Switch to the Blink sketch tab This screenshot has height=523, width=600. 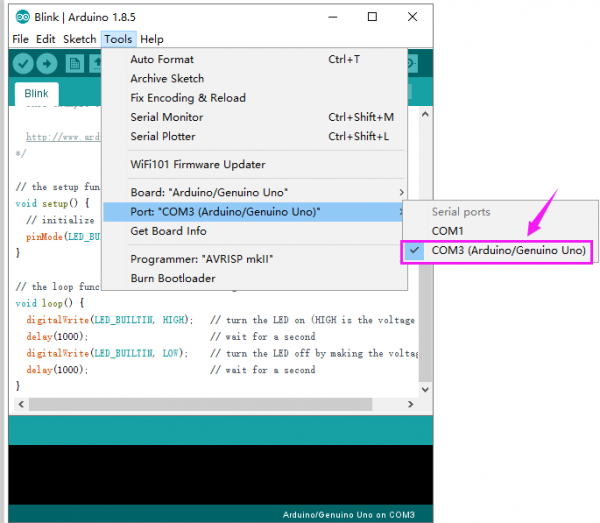37,93
